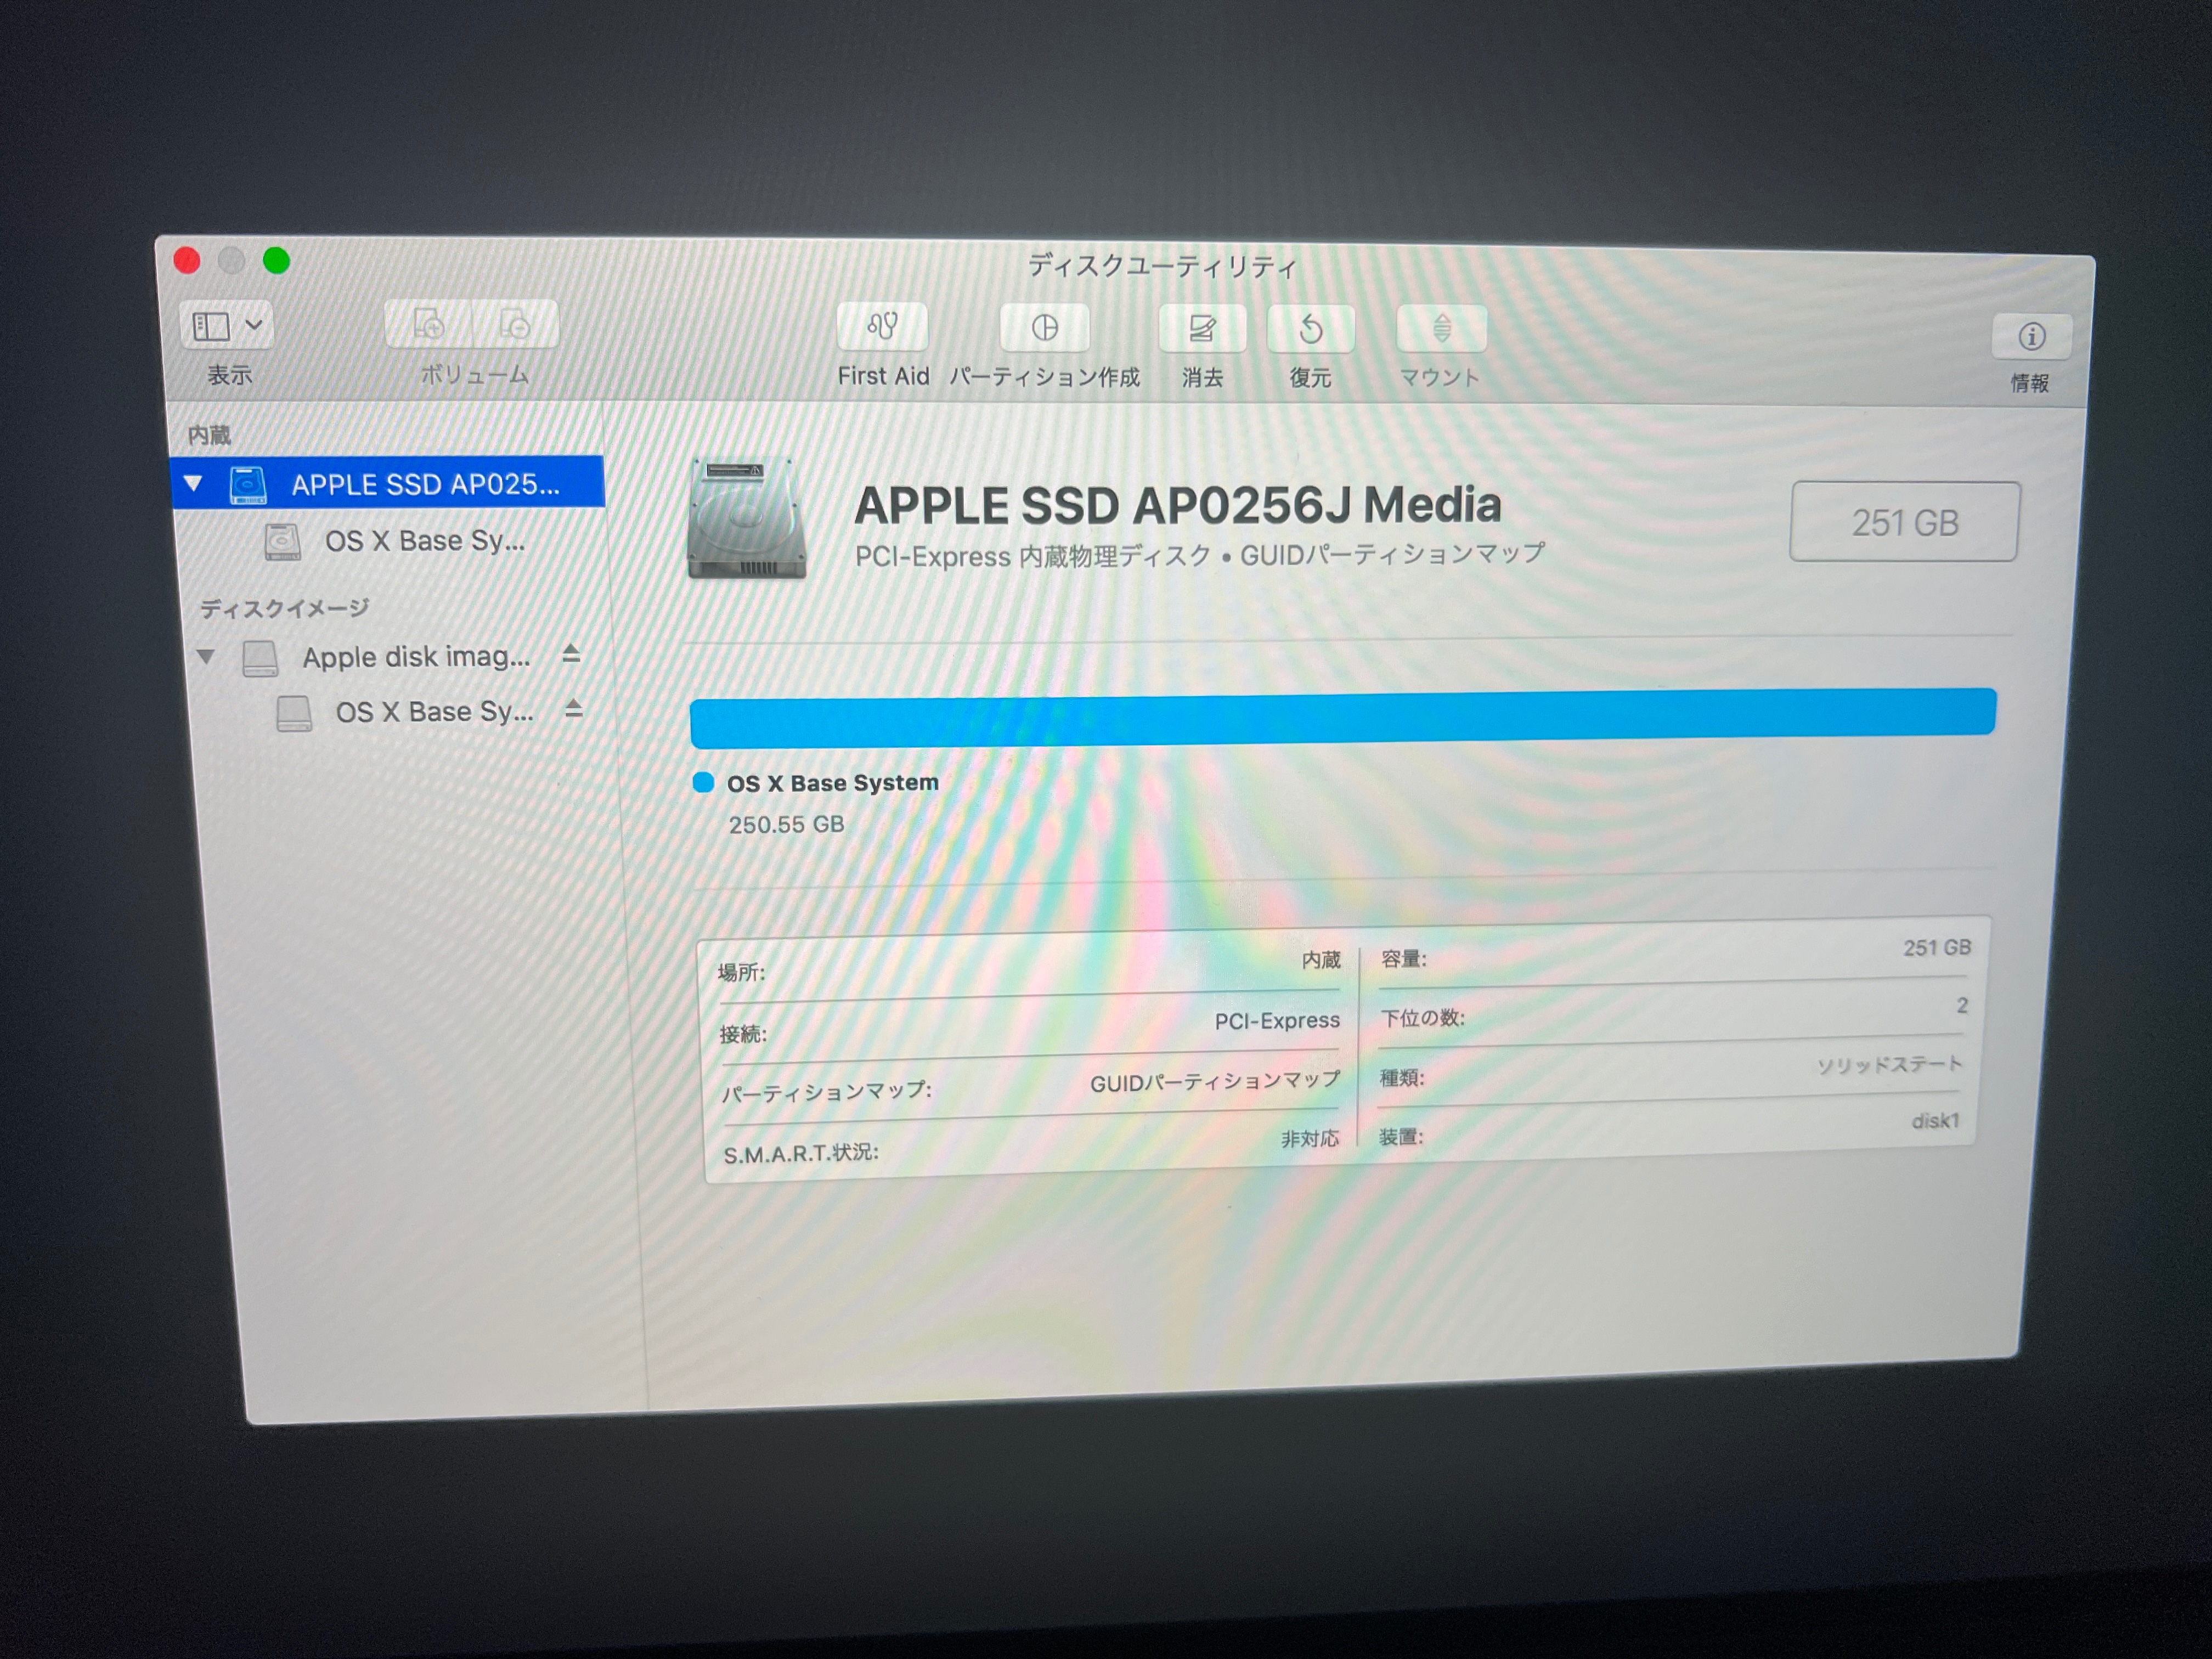Click the 内蔵 sidebar section header
Screen dimensions: 2212x1659
pos(209,435)
